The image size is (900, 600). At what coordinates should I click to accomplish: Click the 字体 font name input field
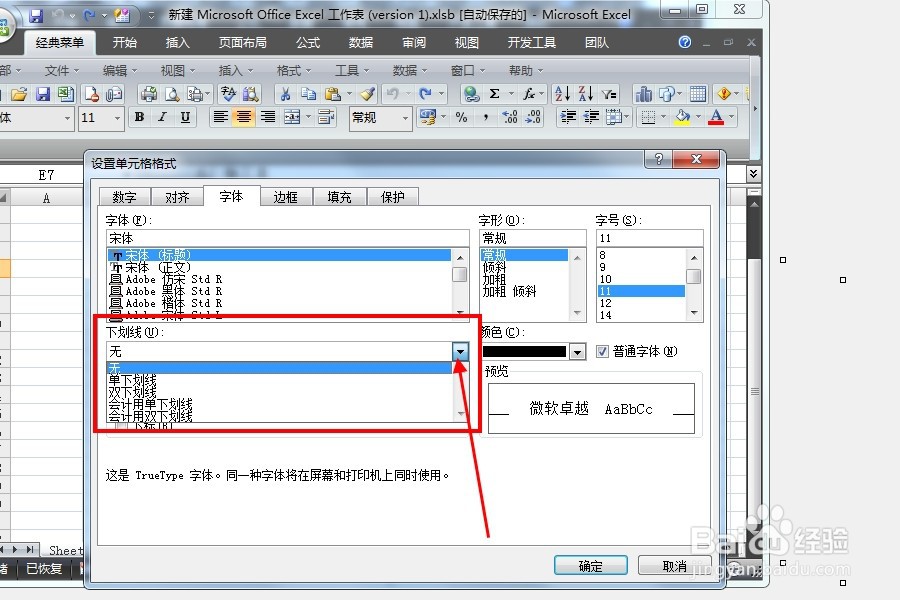[x=288, y=238]
